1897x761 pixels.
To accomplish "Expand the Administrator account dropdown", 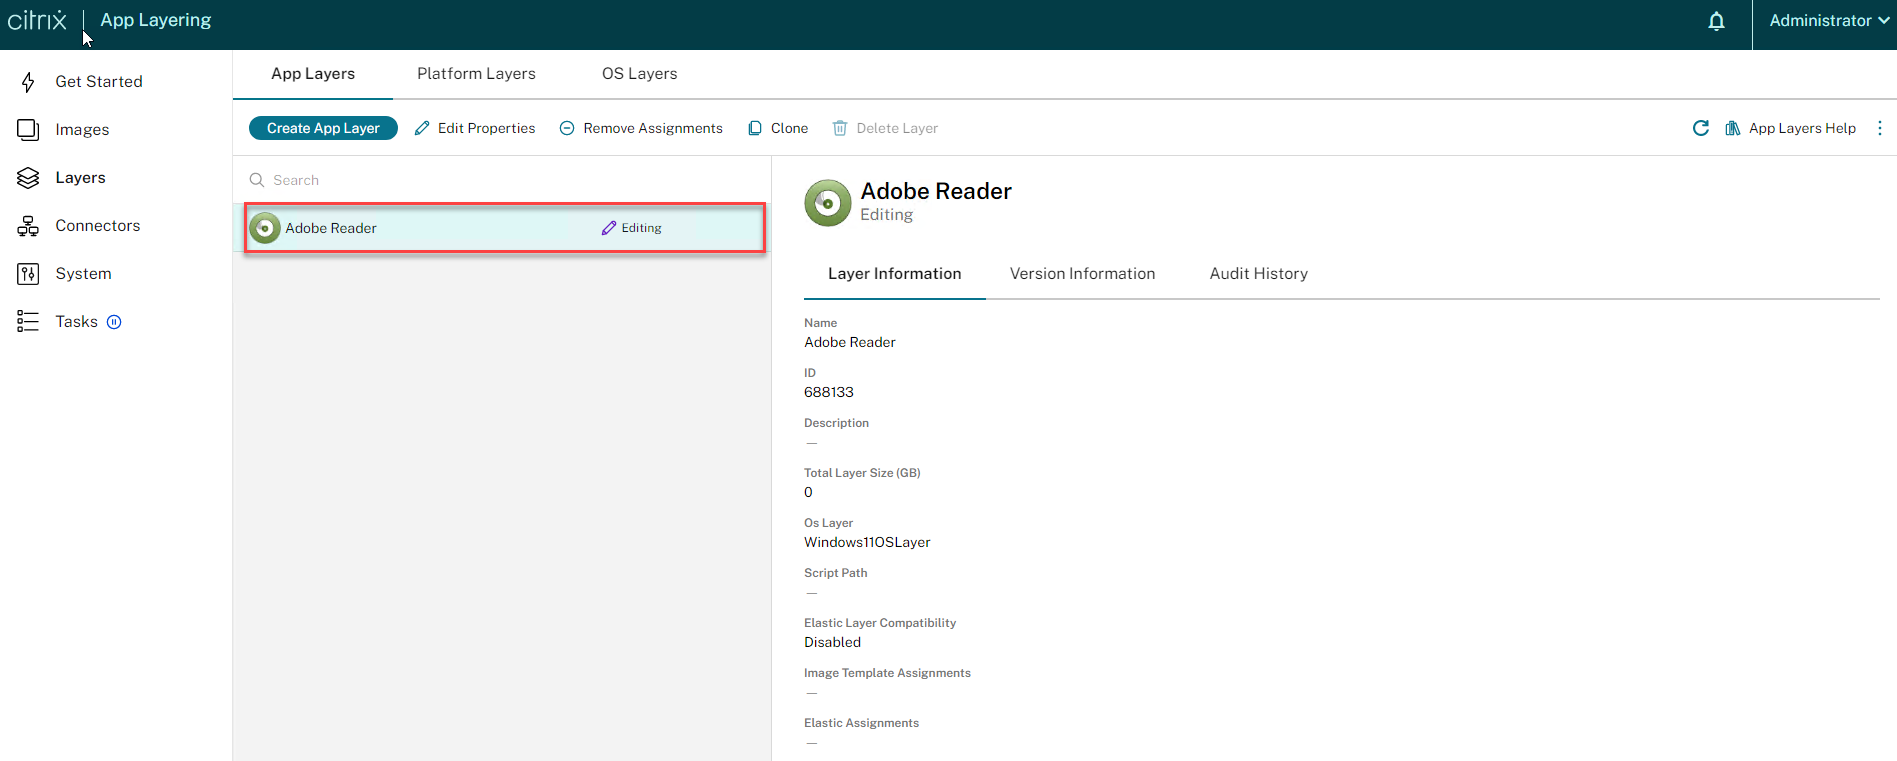I will 1827,21.
